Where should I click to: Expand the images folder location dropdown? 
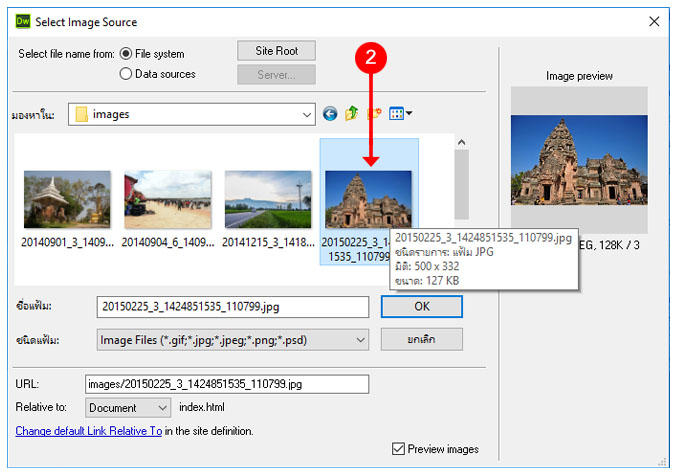306,114
